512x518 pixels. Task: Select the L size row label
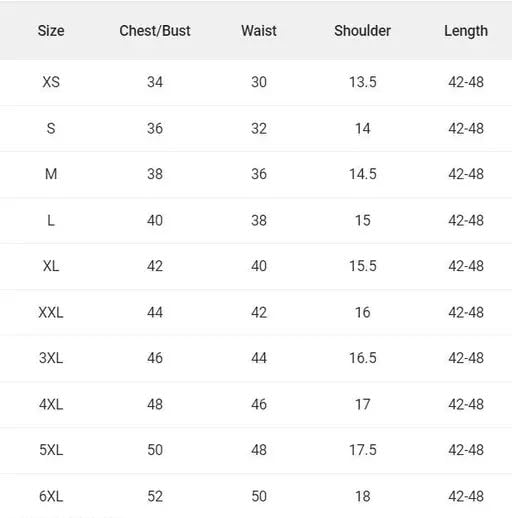(51, 220)
